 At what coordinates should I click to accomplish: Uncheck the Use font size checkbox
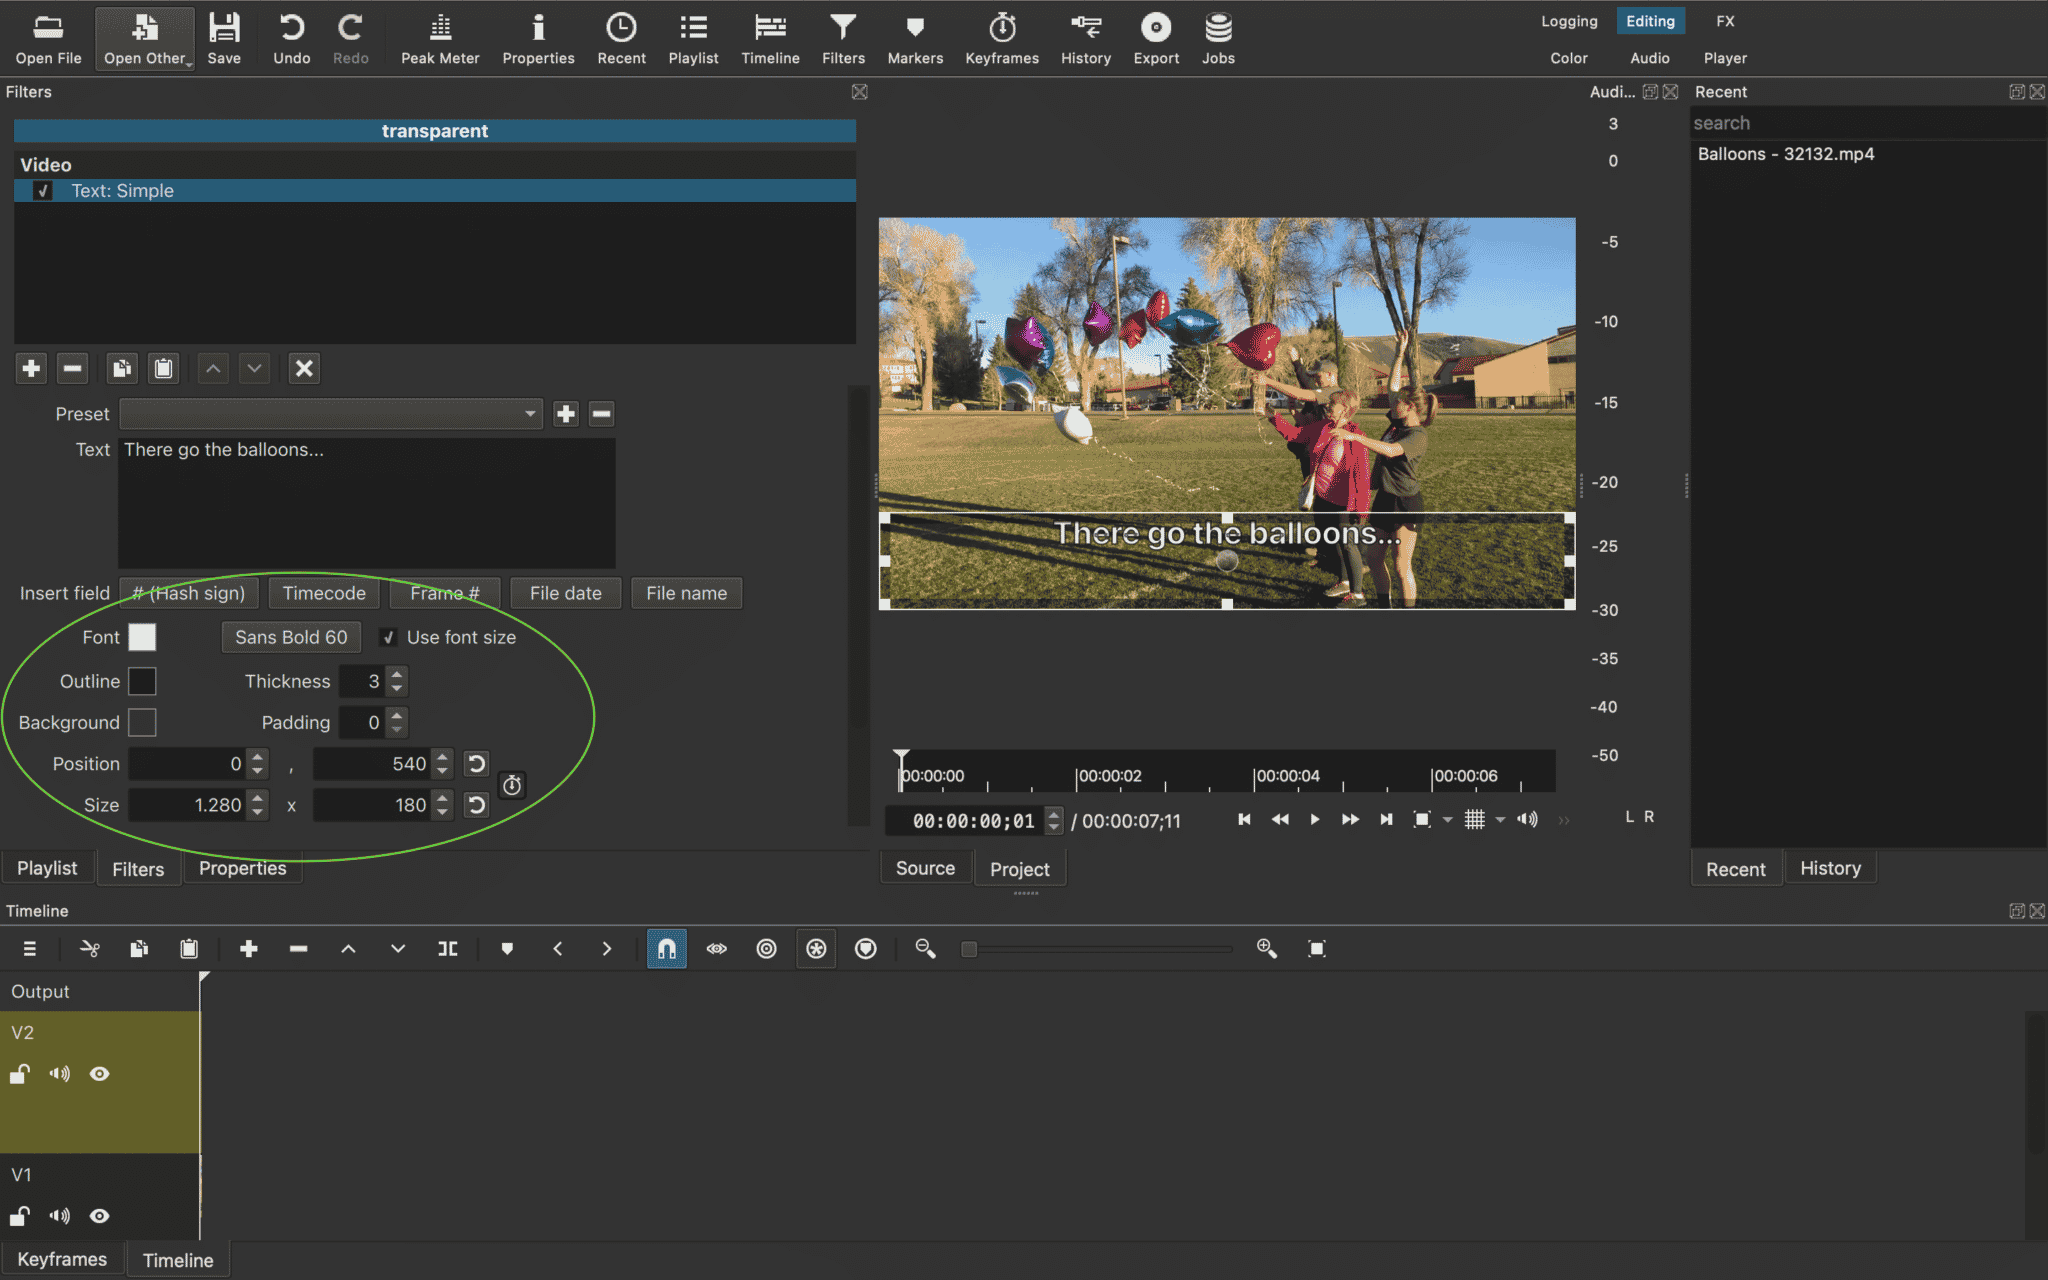tap(389, 637)
